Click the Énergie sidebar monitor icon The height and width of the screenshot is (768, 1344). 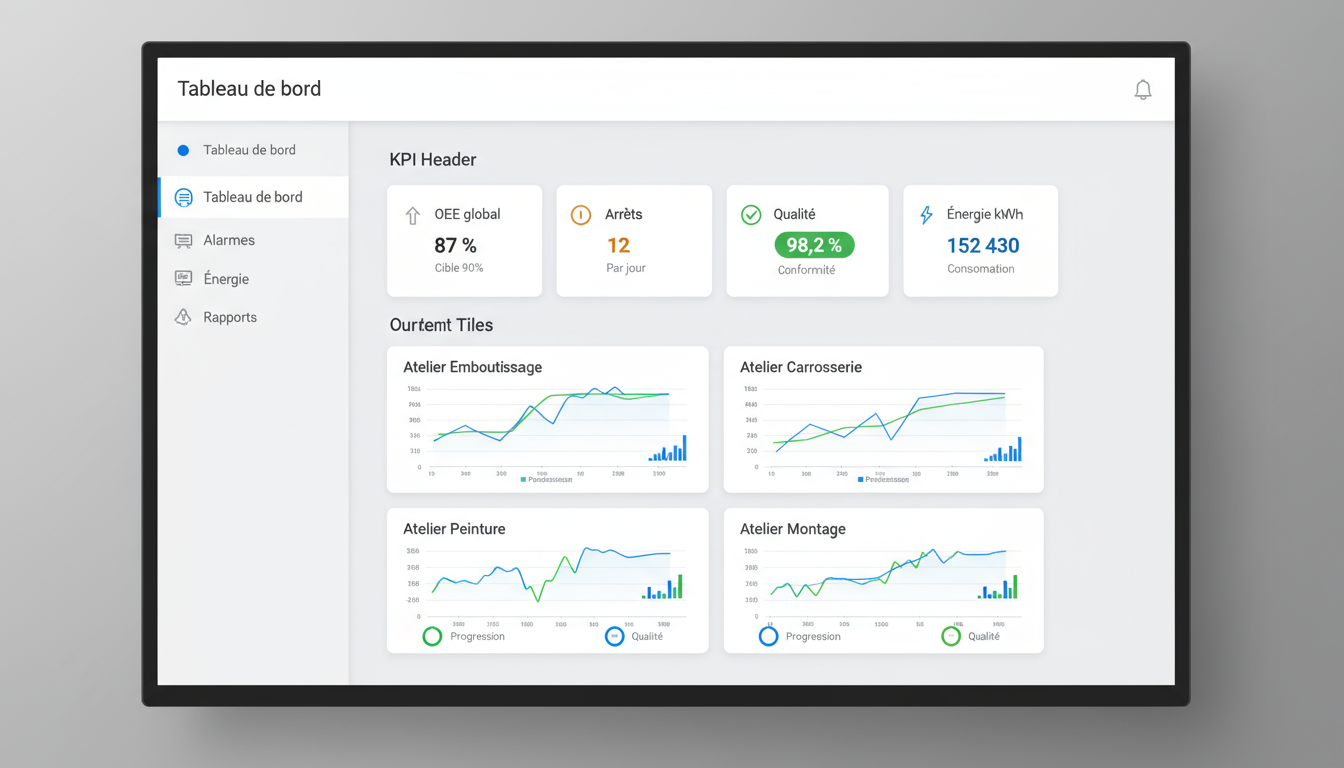click(183, 279)
